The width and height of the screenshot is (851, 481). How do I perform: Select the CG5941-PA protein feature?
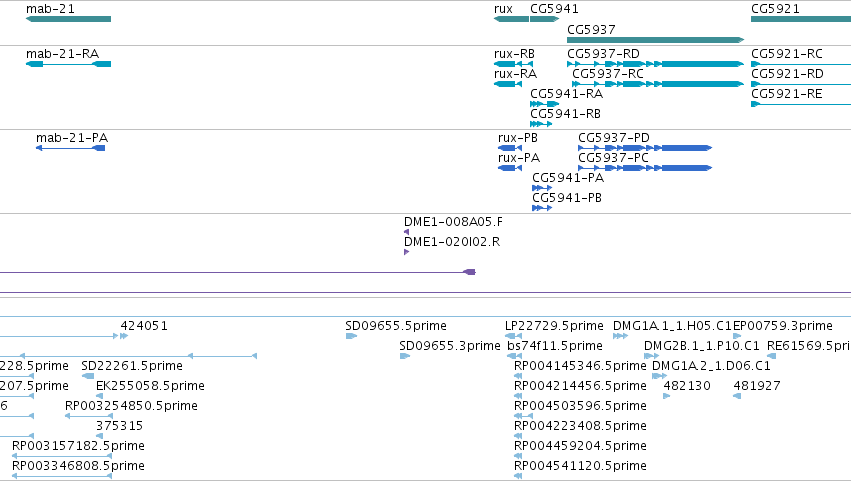(x=542, y=188)
